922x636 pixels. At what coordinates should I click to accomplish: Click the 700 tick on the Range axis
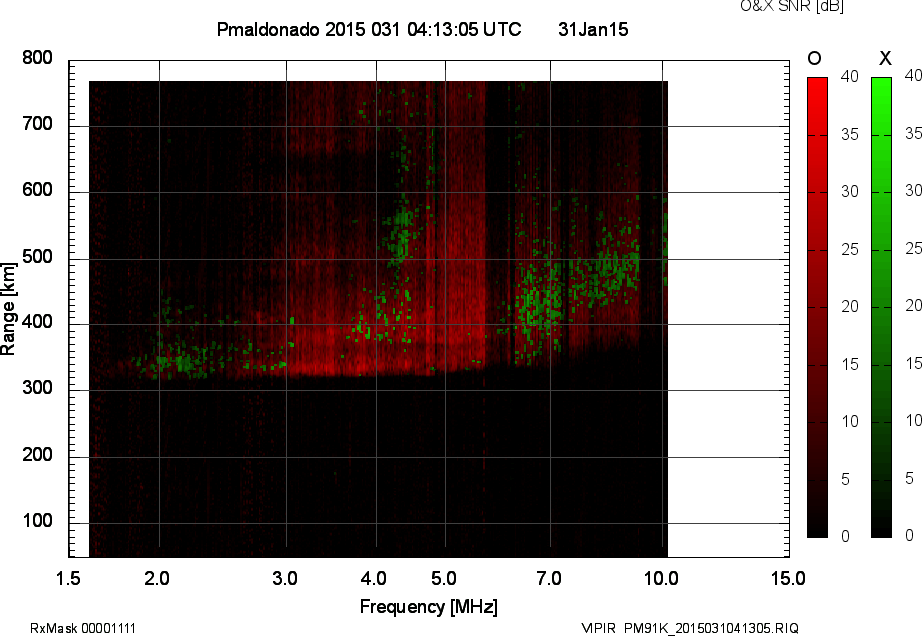(x=37, y=123)
